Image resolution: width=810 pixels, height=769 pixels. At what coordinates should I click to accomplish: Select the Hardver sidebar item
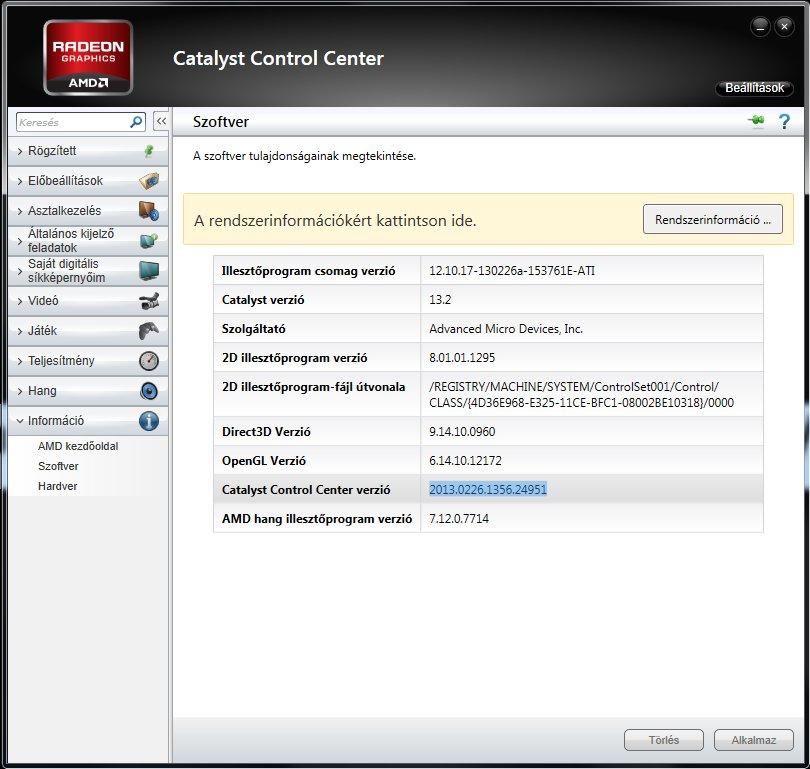point(57,486)
